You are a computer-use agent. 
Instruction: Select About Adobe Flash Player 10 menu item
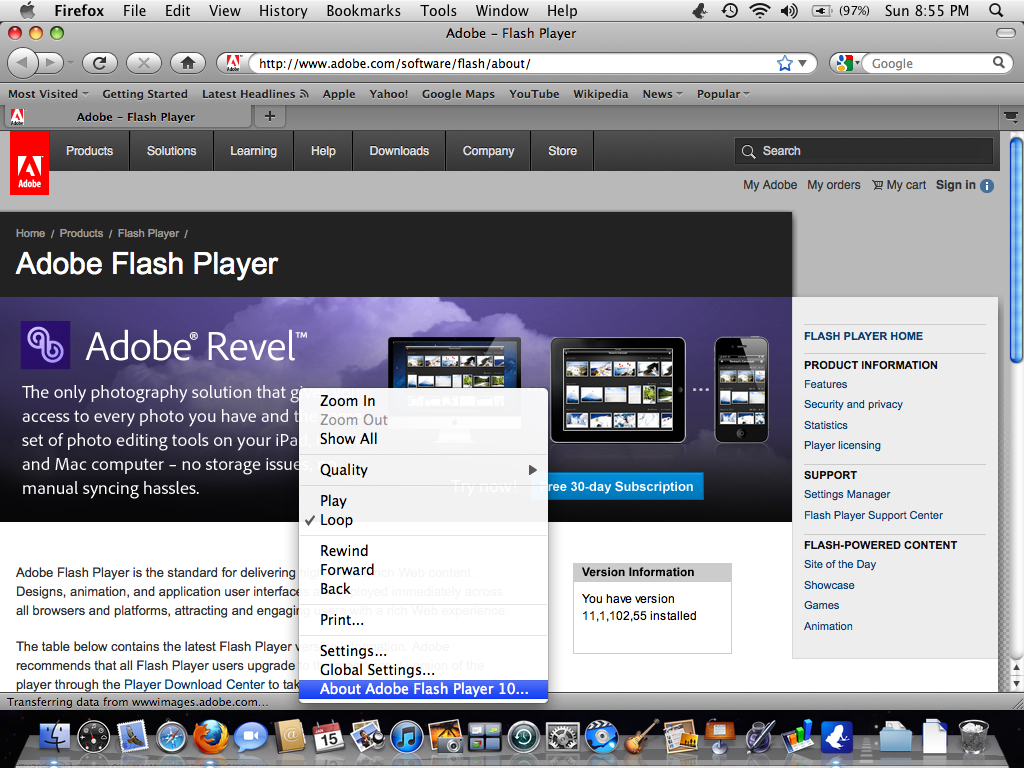423,689
